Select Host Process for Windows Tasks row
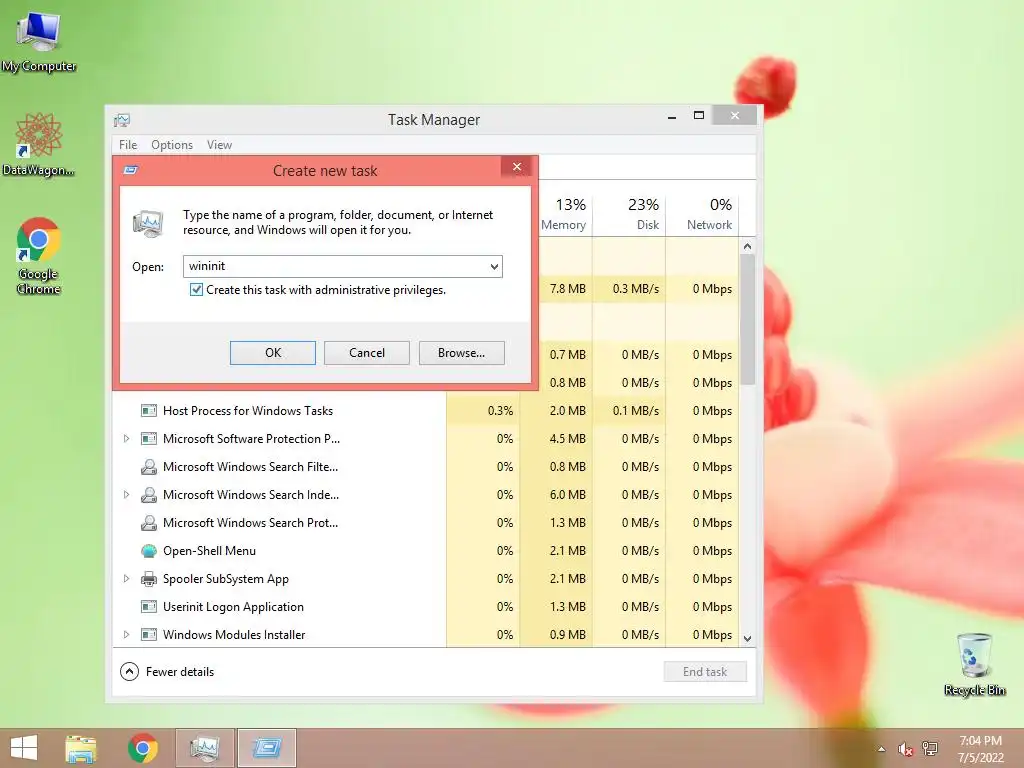 click(426, 411)
